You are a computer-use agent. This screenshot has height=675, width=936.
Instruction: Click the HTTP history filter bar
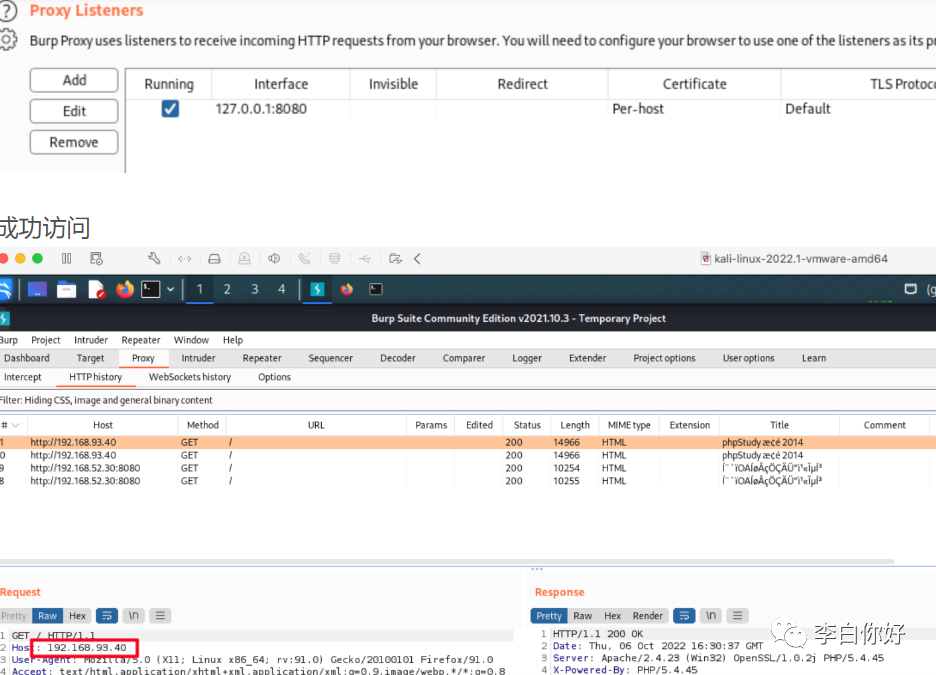pos(468,400)
